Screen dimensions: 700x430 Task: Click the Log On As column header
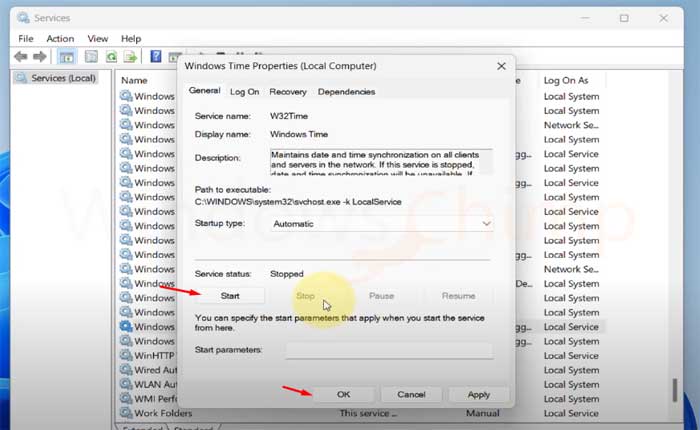[566, 80]
